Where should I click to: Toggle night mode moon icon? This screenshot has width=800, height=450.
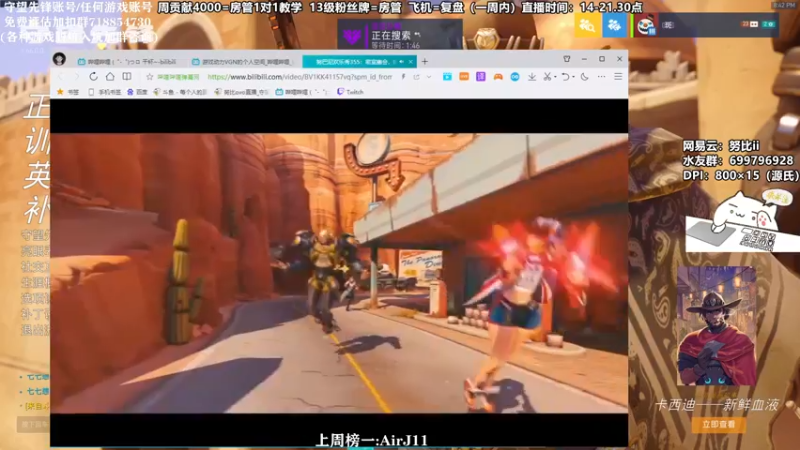[585, 77]
